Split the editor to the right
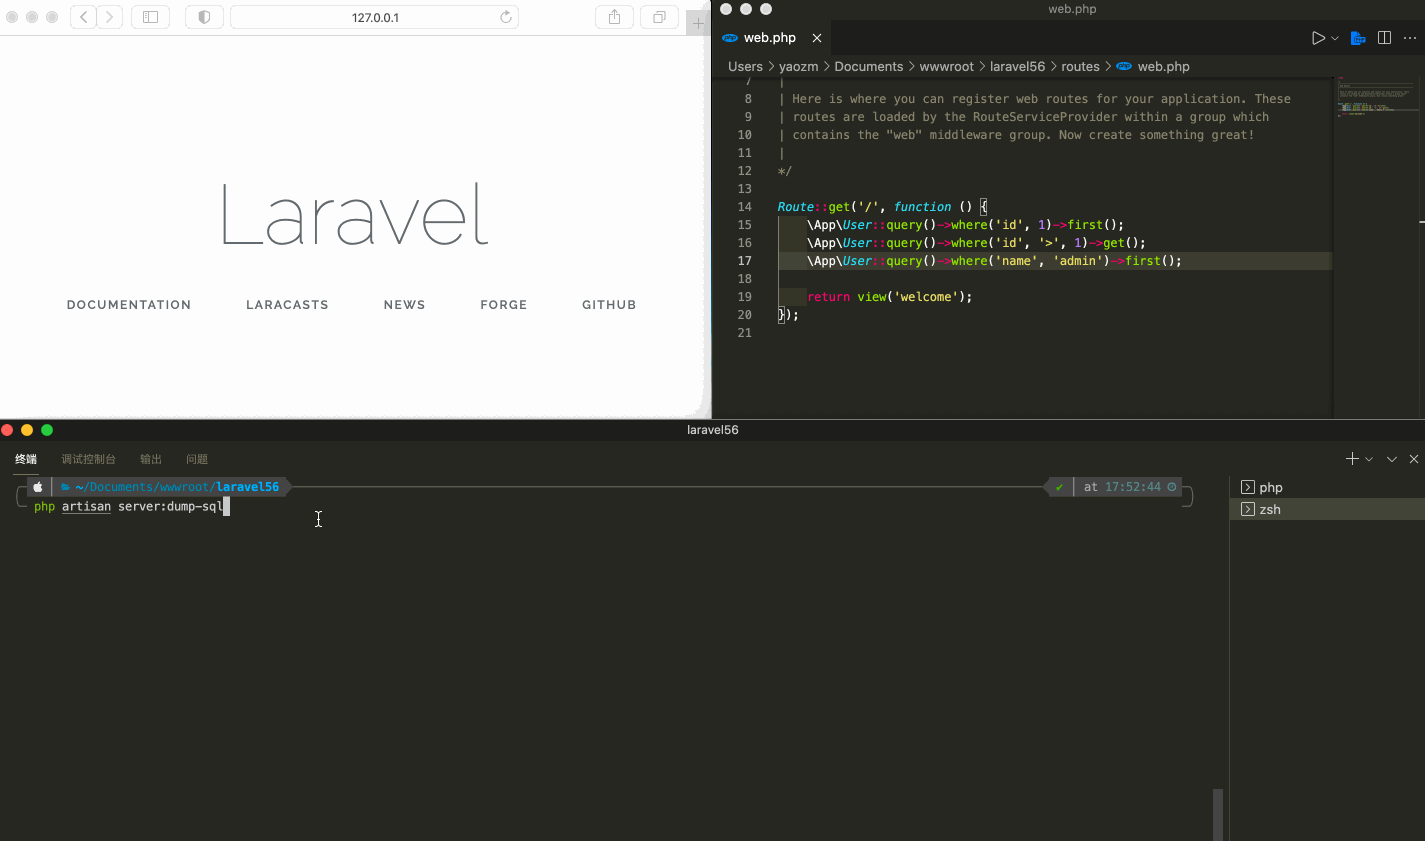Screen dimensions: 1425x841 [x=1384, y=38]
